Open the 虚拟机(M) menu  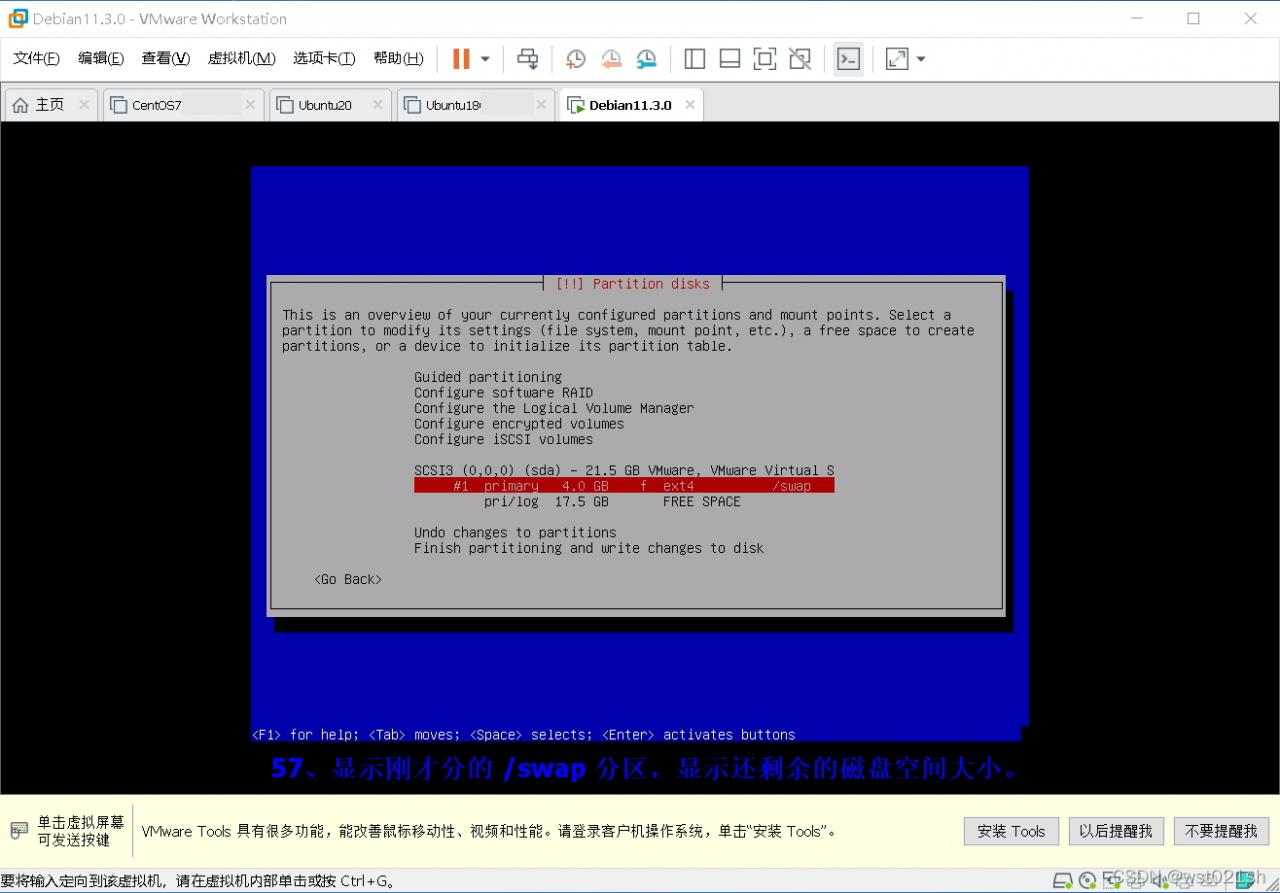pos(241,58)
